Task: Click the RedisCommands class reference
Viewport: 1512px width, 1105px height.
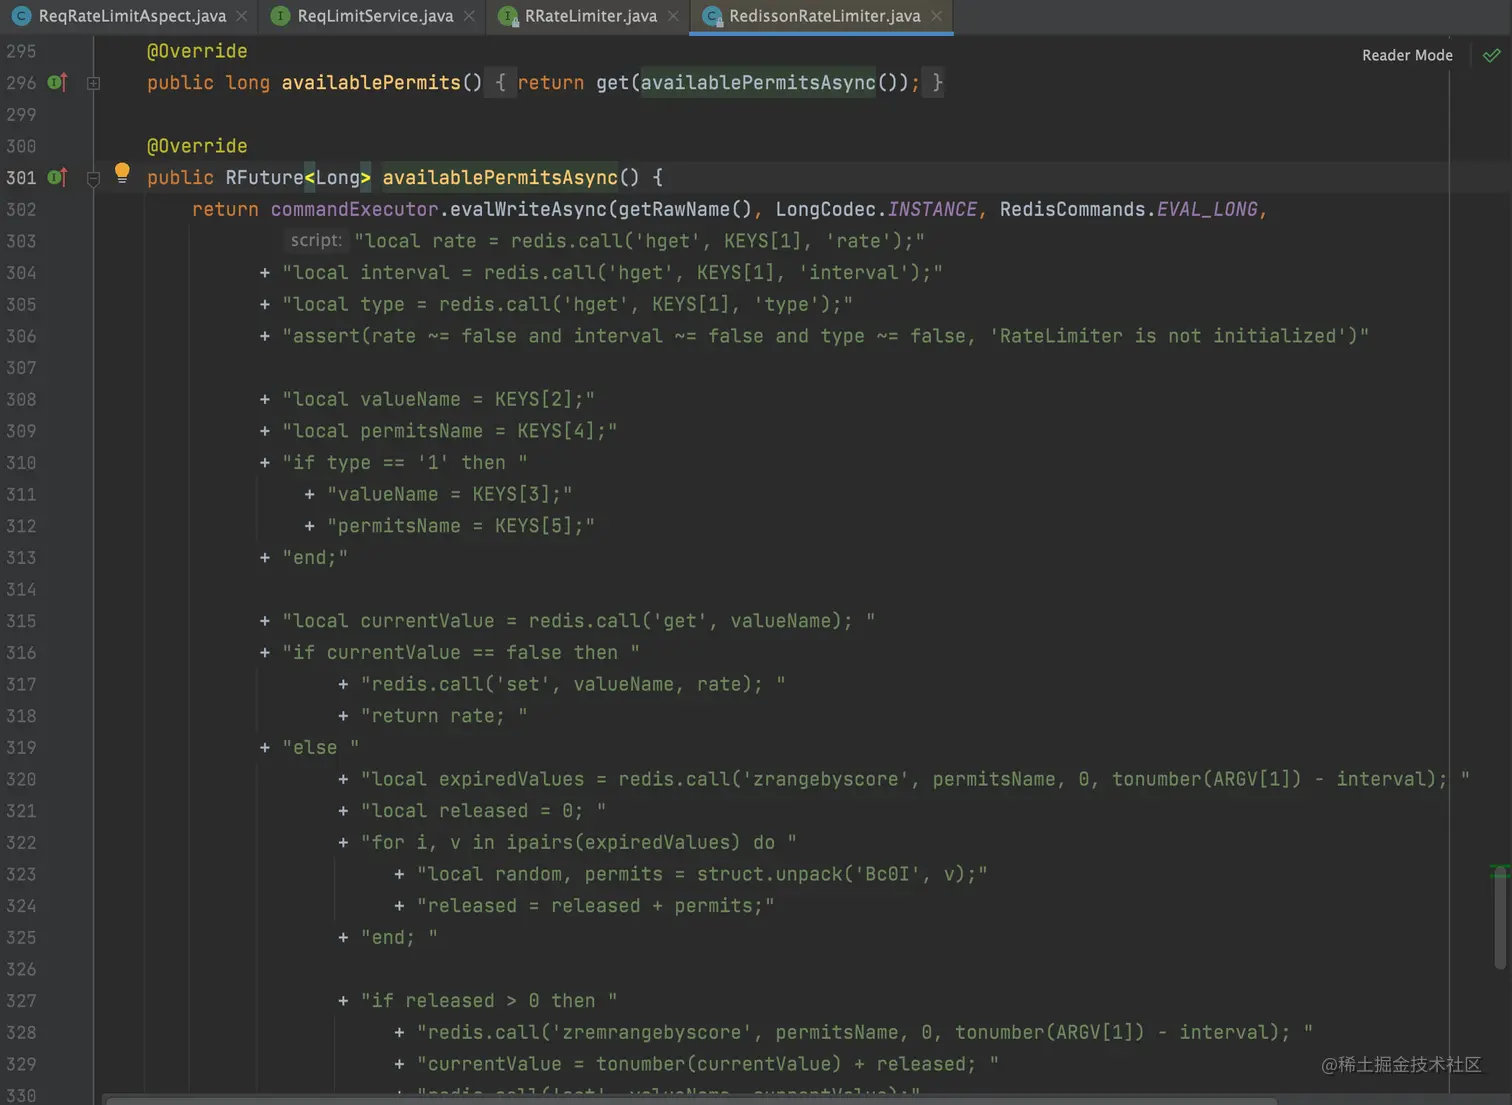Action: point(1072,209)
